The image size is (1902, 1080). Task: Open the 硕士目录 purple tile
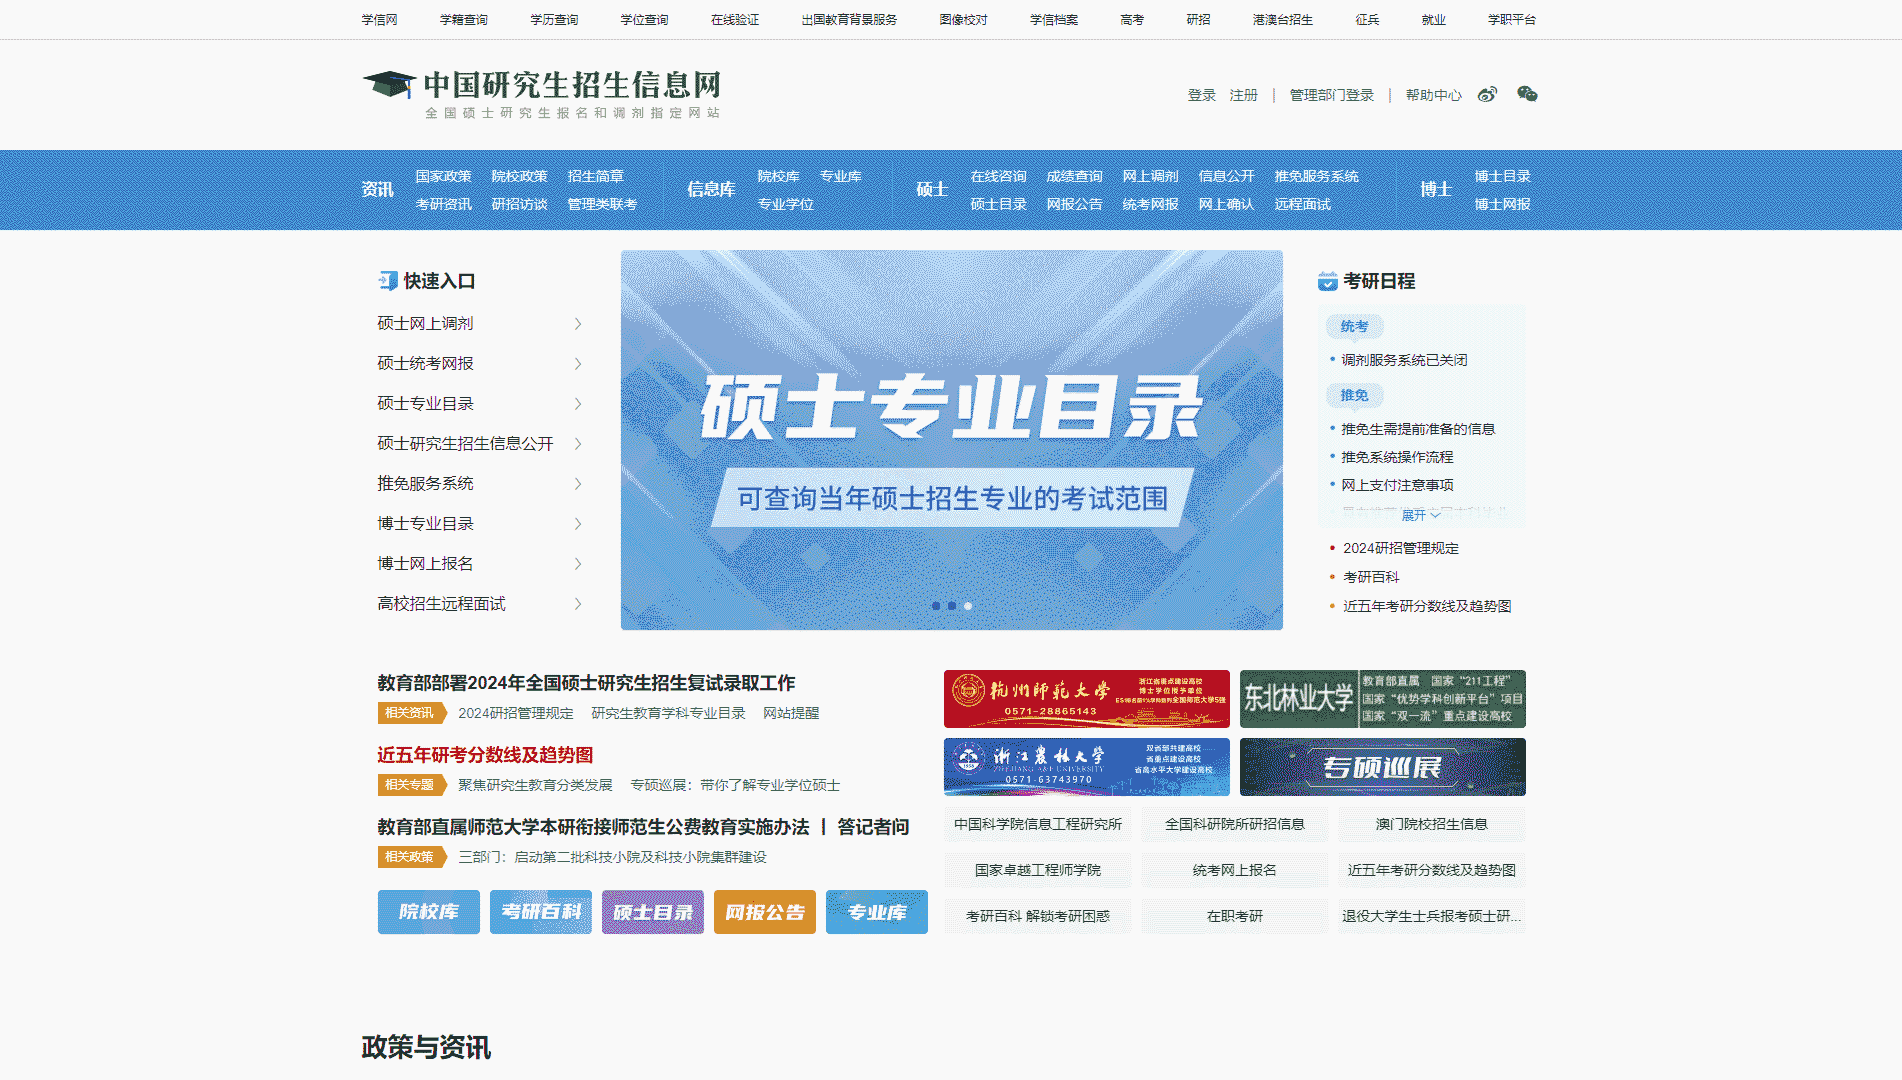click(653, 912)
